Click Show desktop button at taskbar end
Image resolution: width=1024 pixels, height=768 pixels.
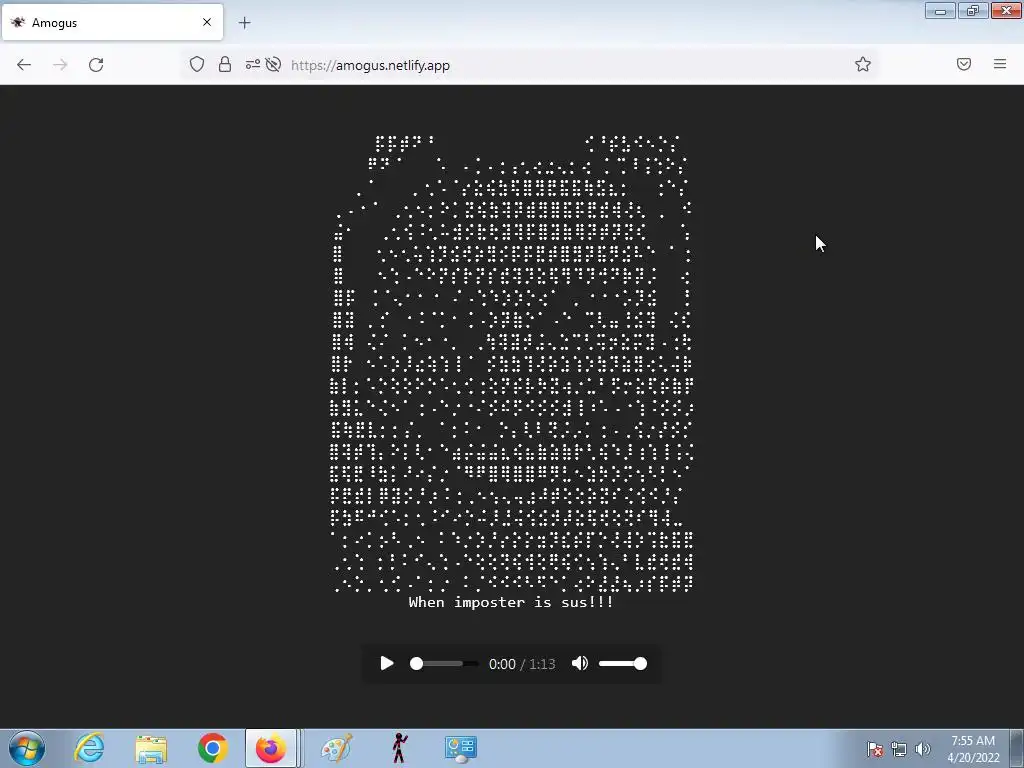point(1017,748)
